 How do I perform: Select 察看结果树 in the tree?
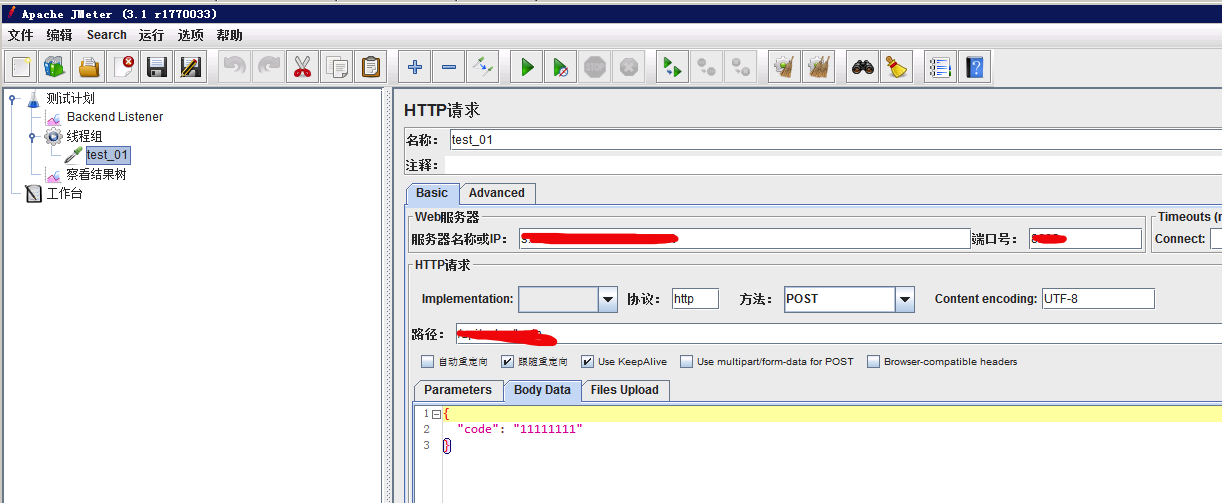[x=96, y=175]
